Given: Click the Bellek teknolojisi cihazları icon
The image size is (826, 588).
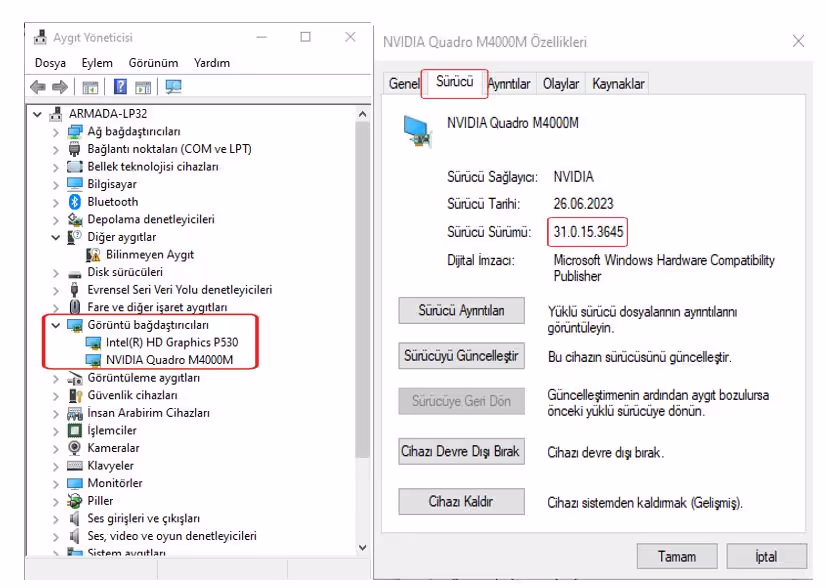Looking at the screenshot, I should (75, 166).
